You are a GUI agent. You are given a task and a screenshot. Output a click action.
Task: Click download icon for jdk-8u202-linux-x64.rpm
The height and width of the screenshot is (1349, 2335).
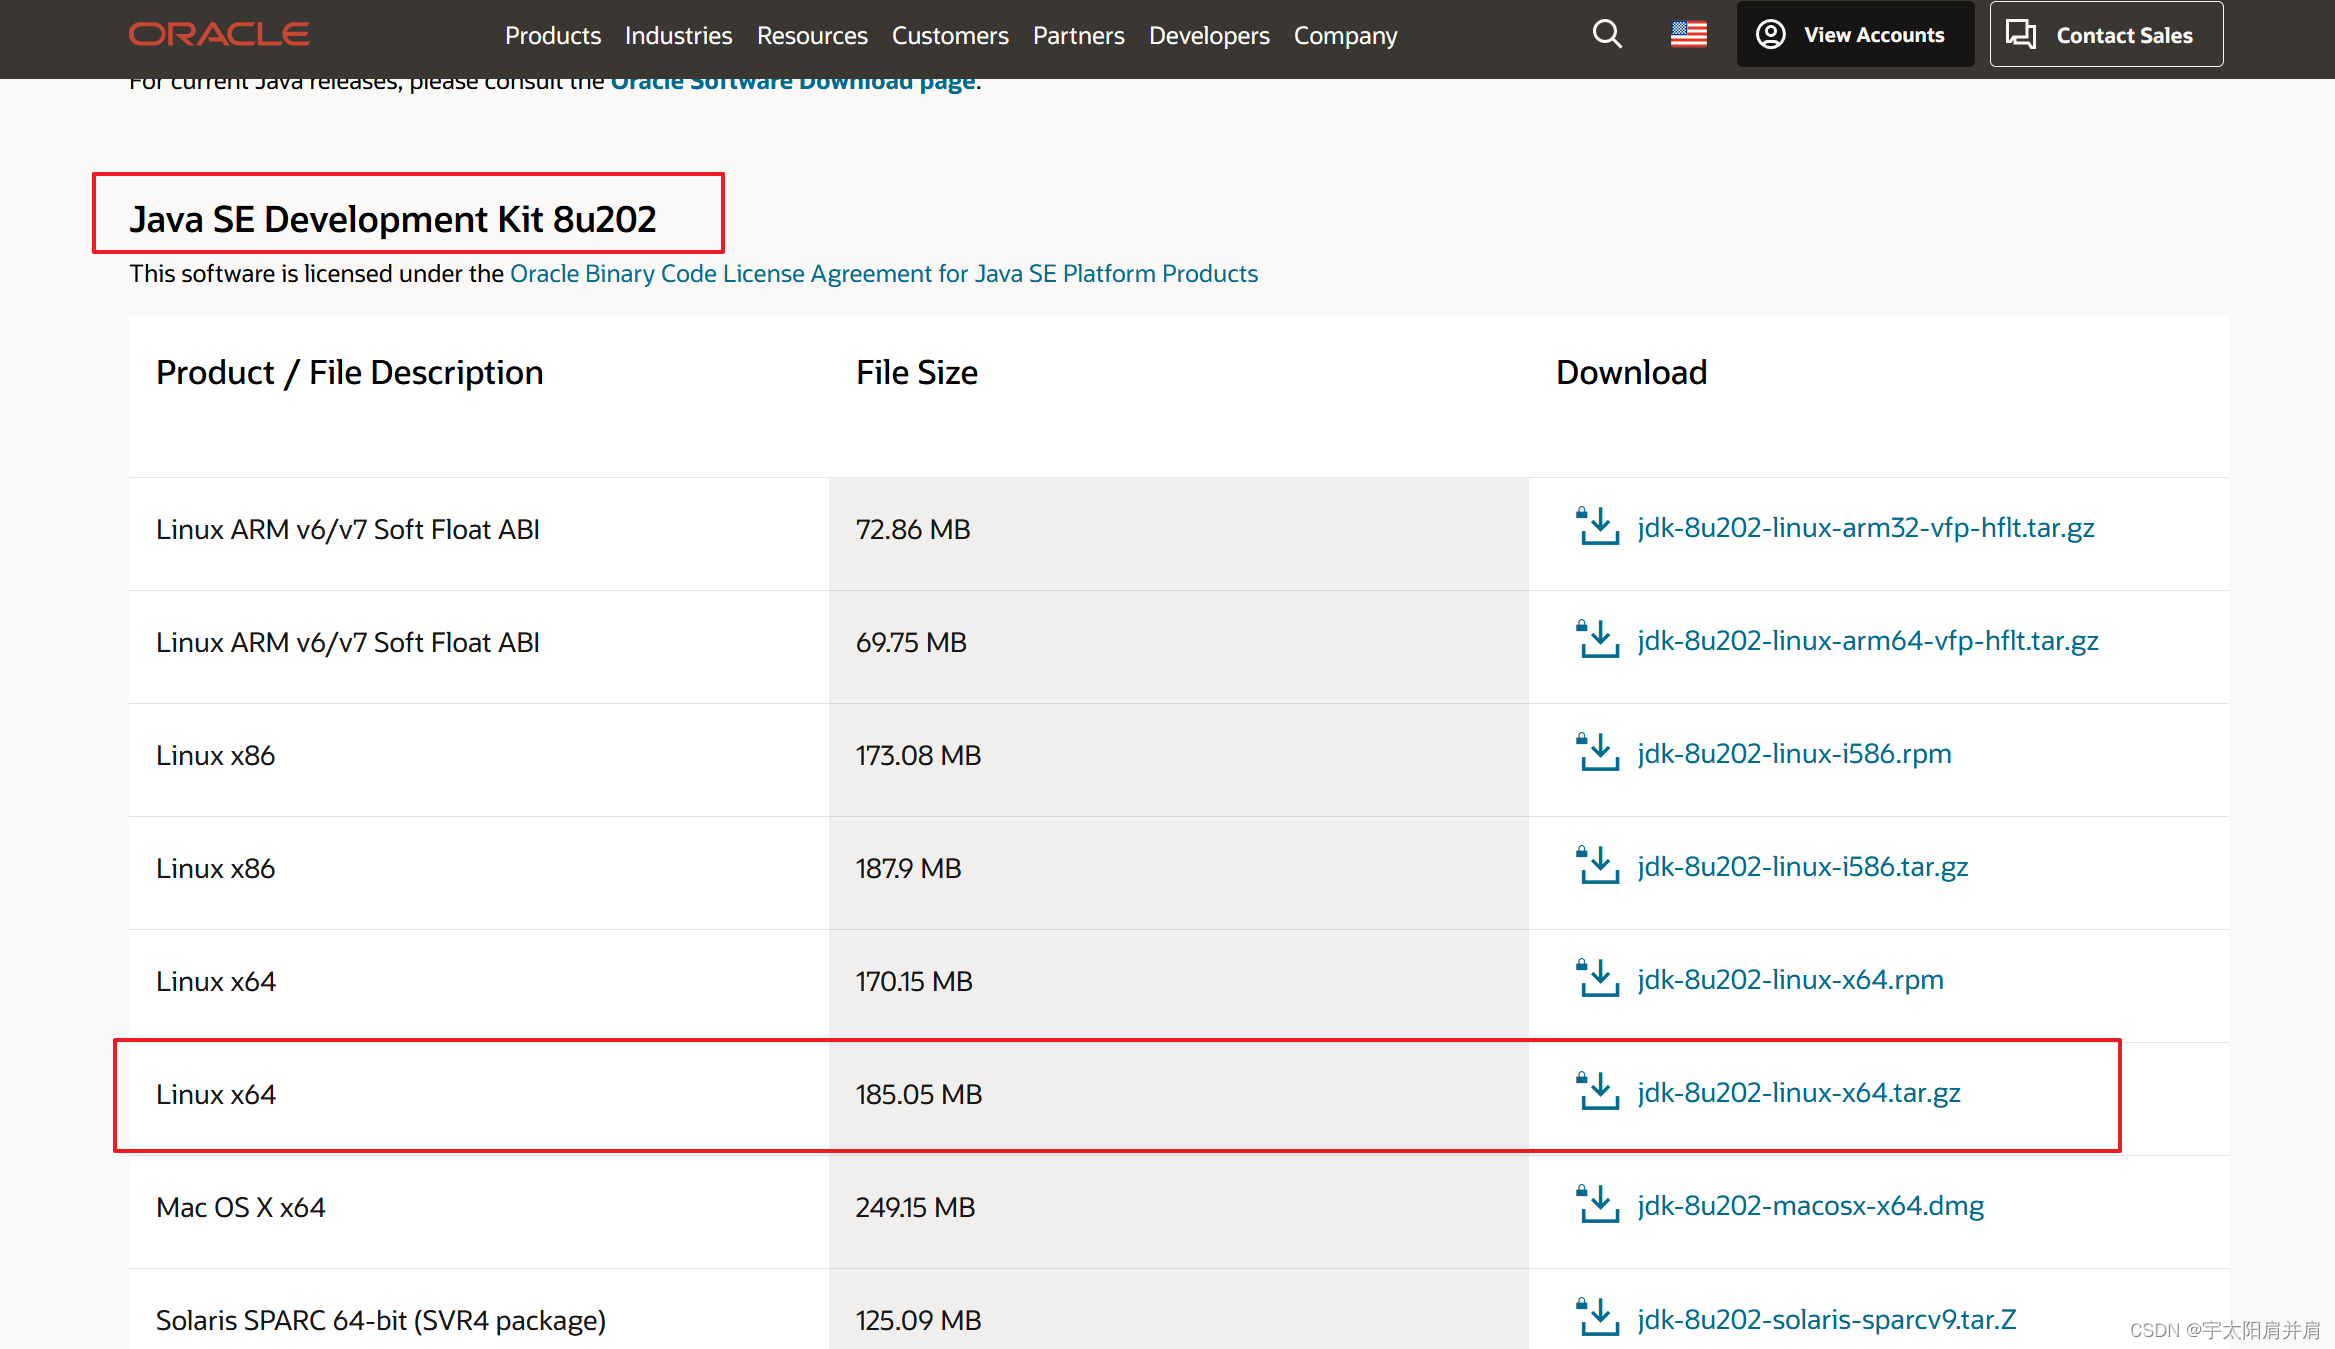click(x=1597, y=978)
